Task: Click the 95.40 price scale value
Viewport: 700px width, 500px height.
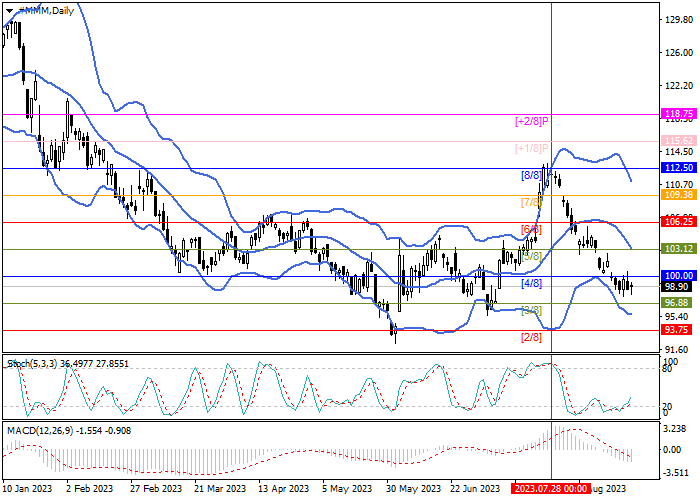Action: 677,317
